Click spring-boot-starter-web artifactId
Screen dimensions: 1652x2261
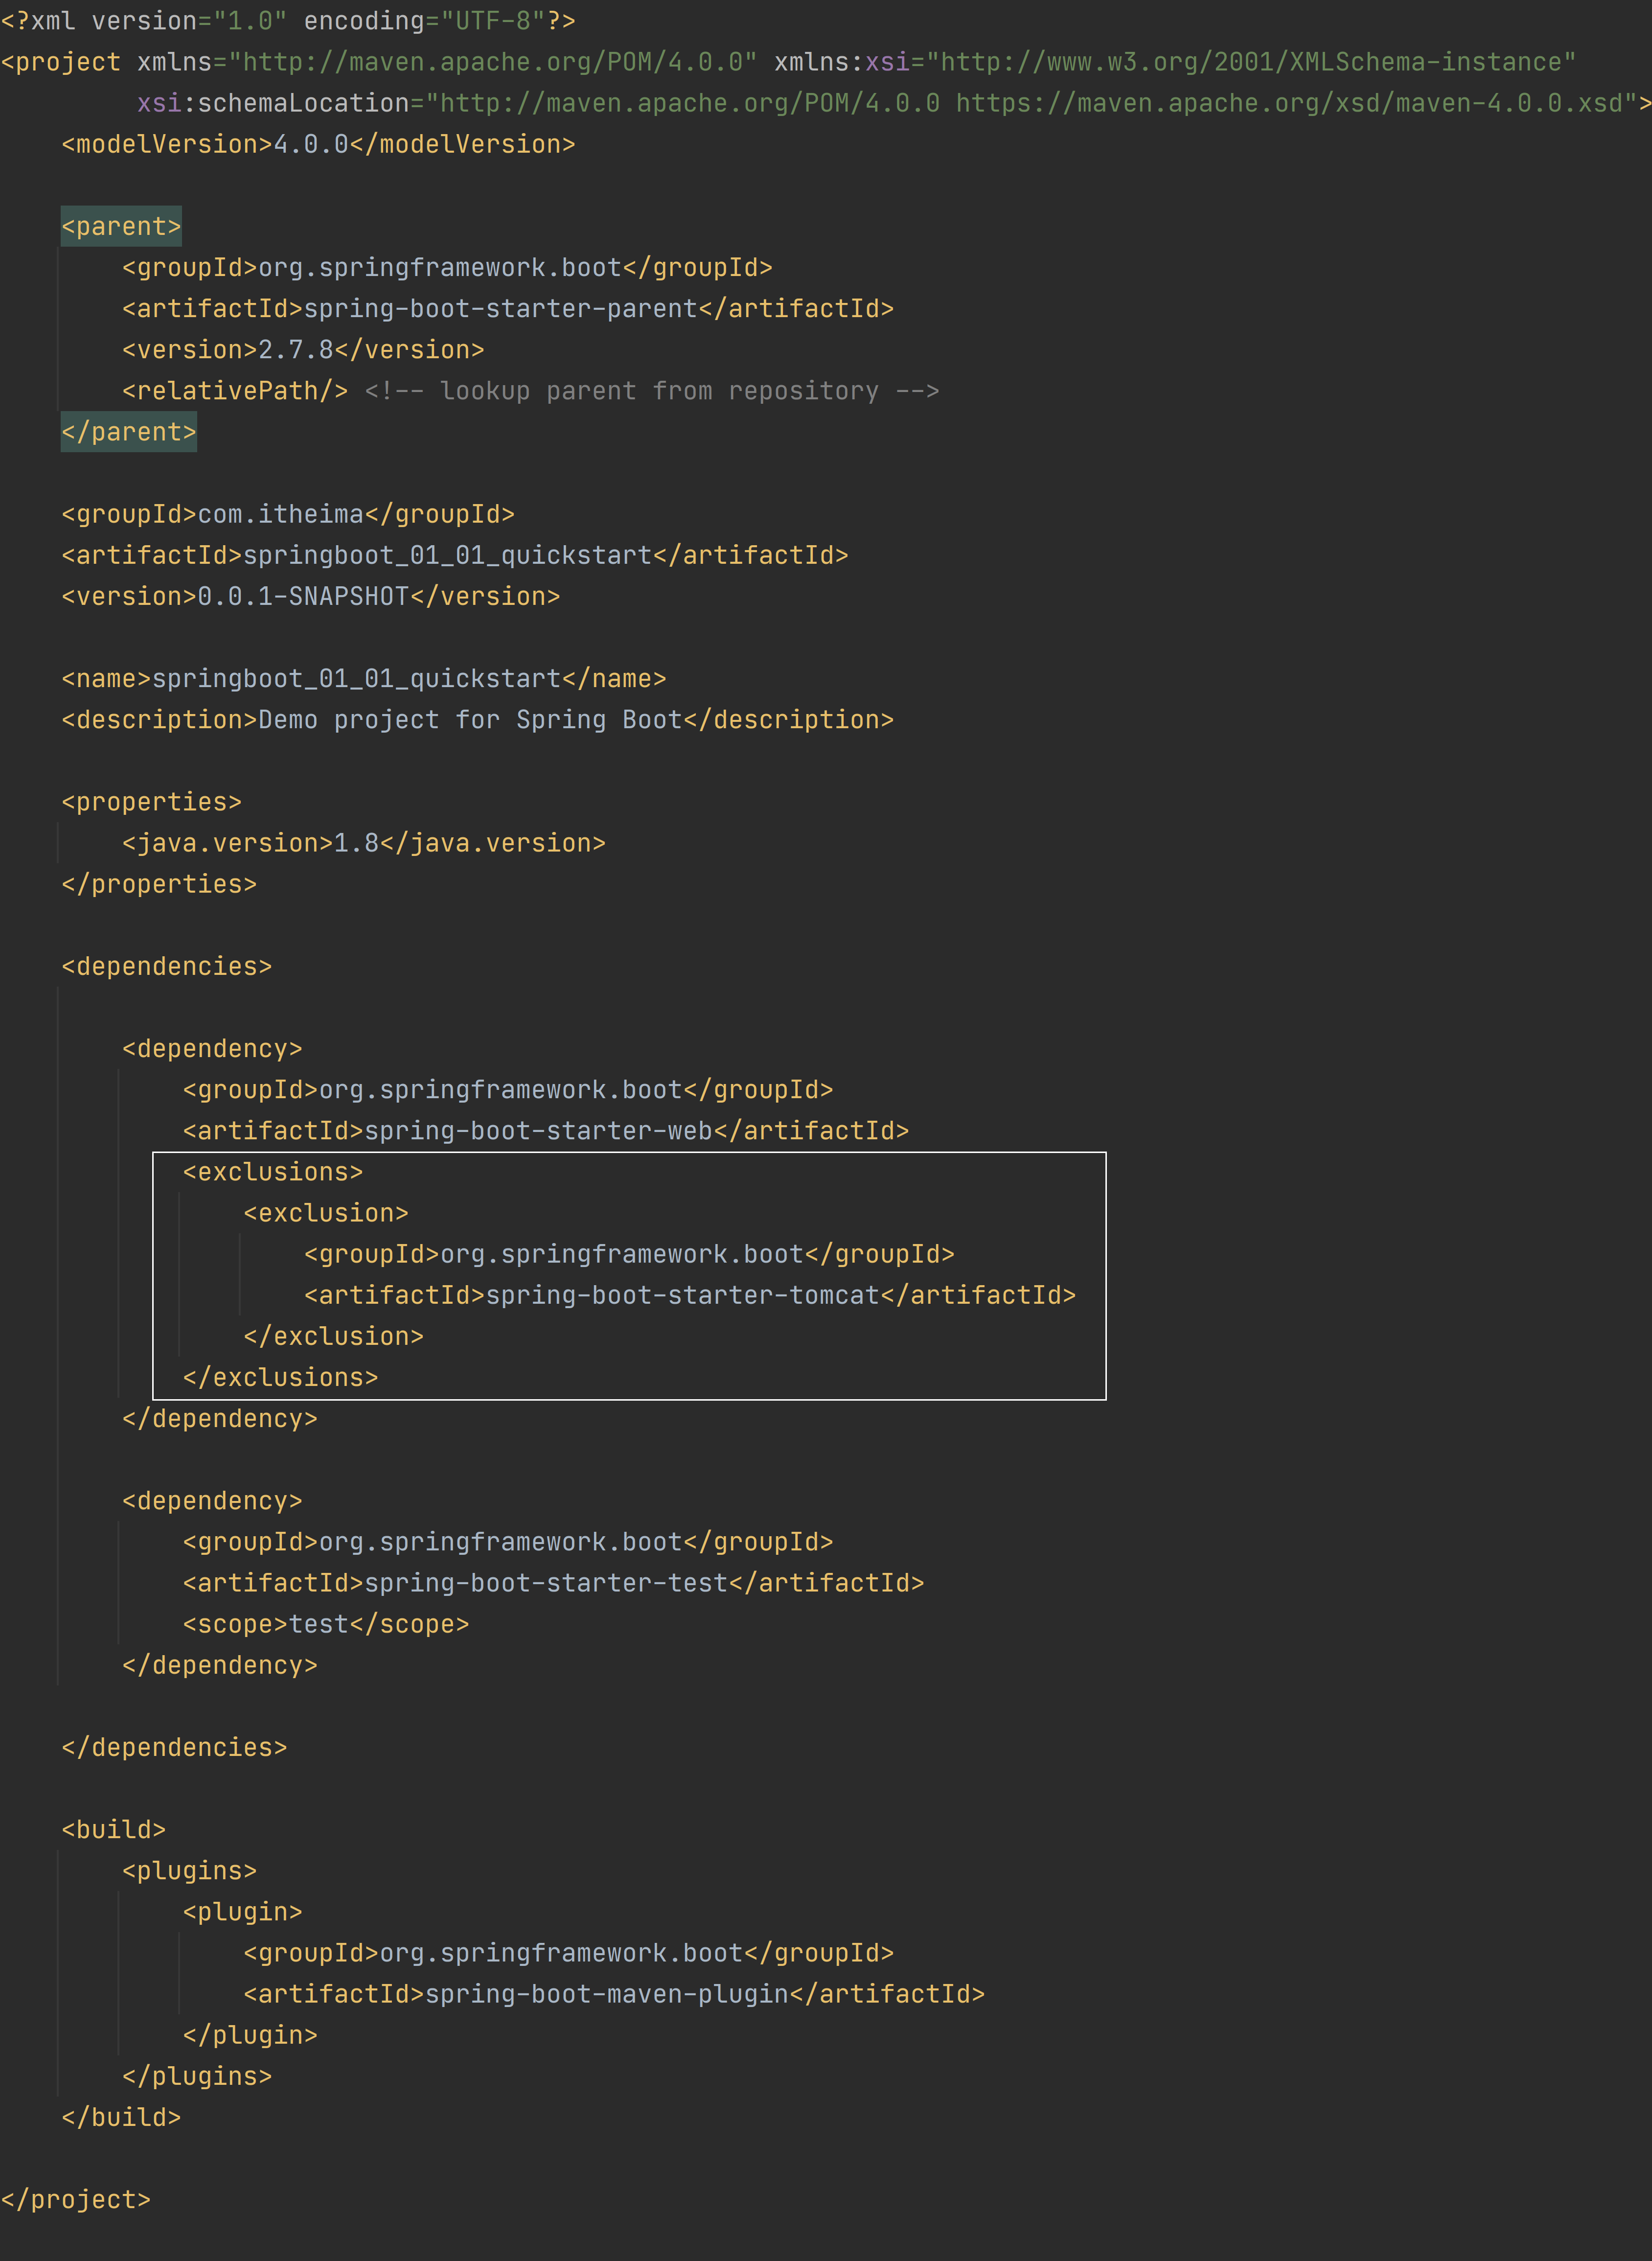pos(538,1131)
